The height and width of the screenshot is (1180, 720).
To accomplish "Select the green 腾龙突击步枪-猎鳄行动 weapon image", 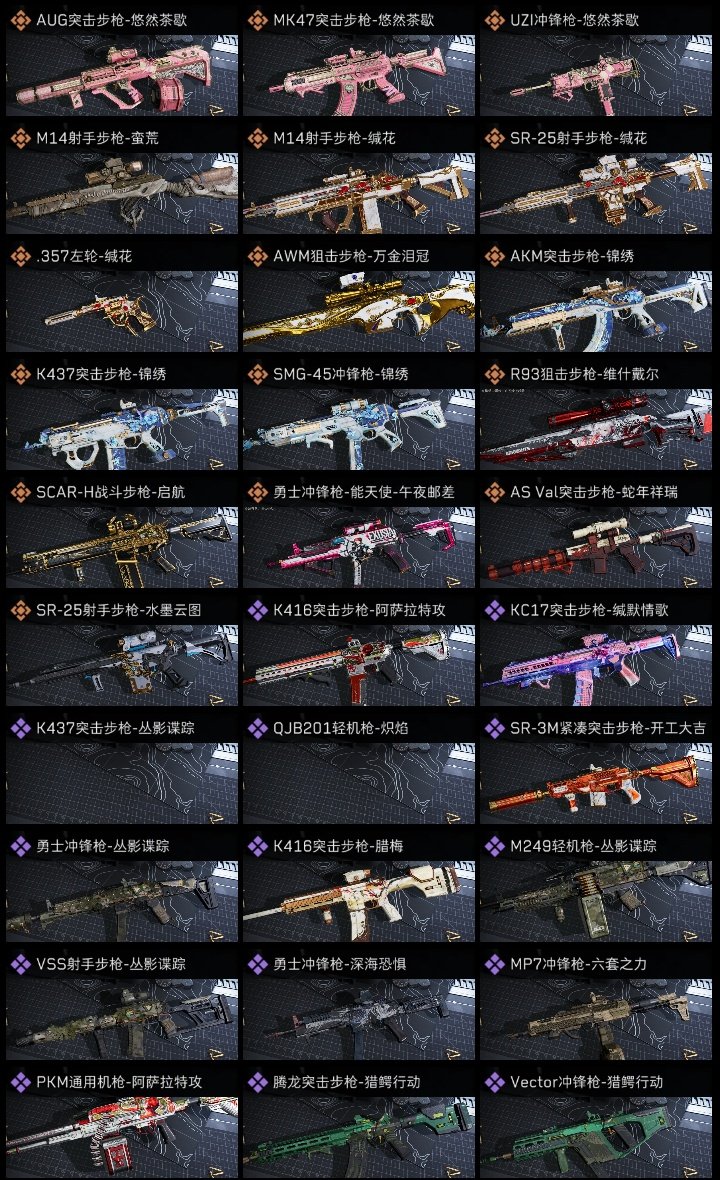I will click(x=359, y=1138).
